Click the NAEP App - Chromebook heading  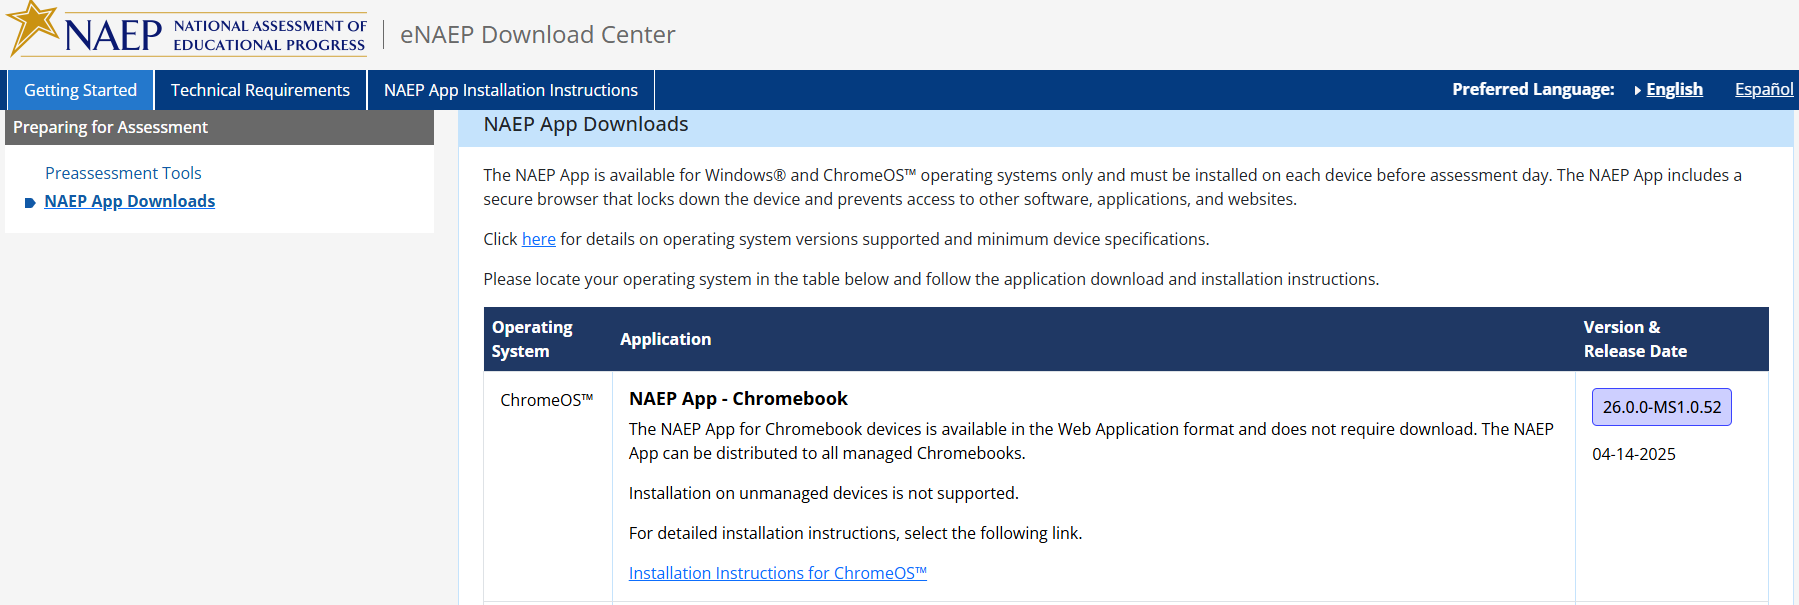pyautogui.click(x=738, y=399)
